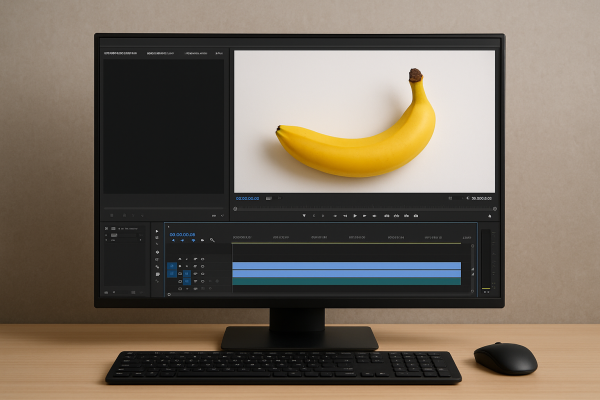The width and height of the screenshot is (600, 400).
Task: Click the Go to Out button
Action: tap(374, 216)
